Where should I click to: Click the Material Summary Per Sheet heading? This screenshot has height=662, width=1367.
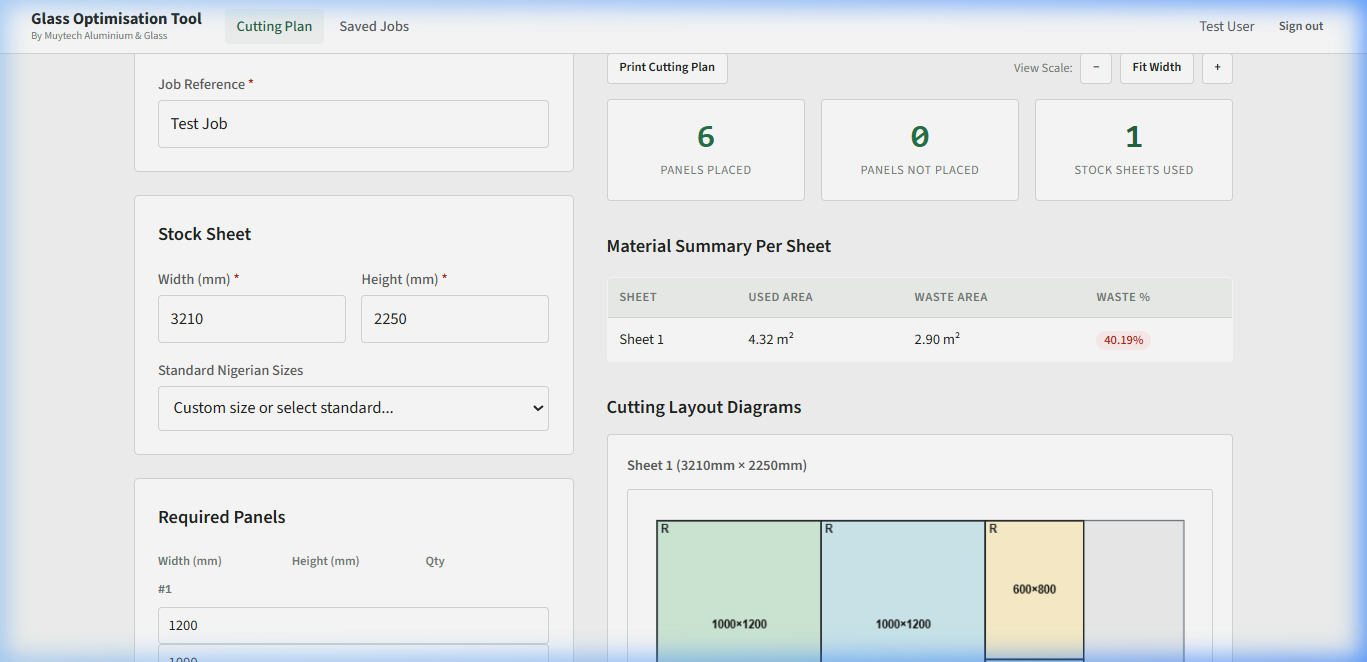[719, 246]
